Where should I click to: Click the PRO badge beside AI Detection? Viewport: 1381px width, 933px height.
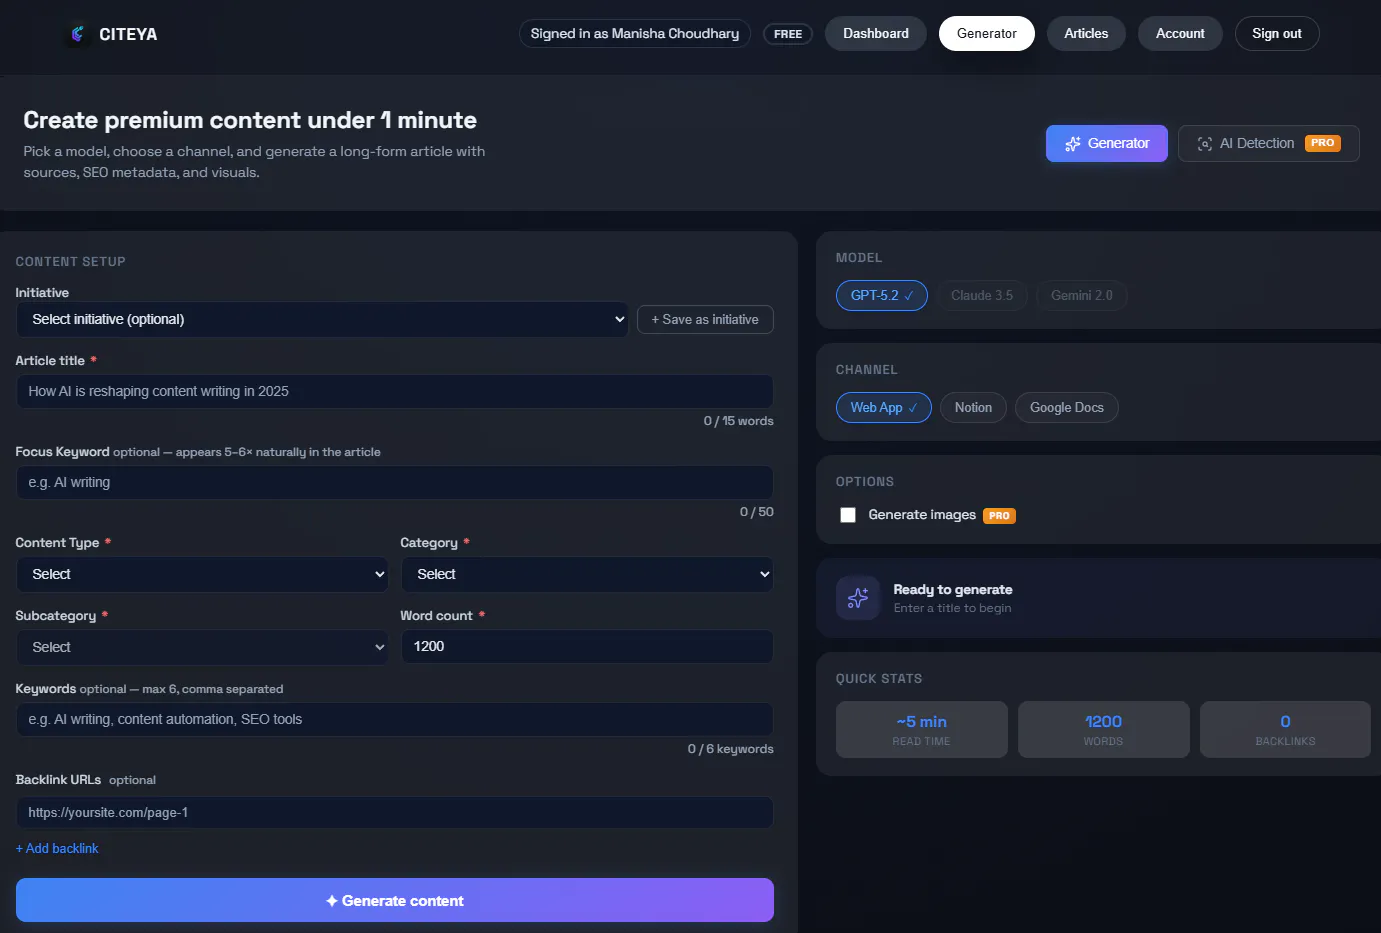click(1322, 143)
